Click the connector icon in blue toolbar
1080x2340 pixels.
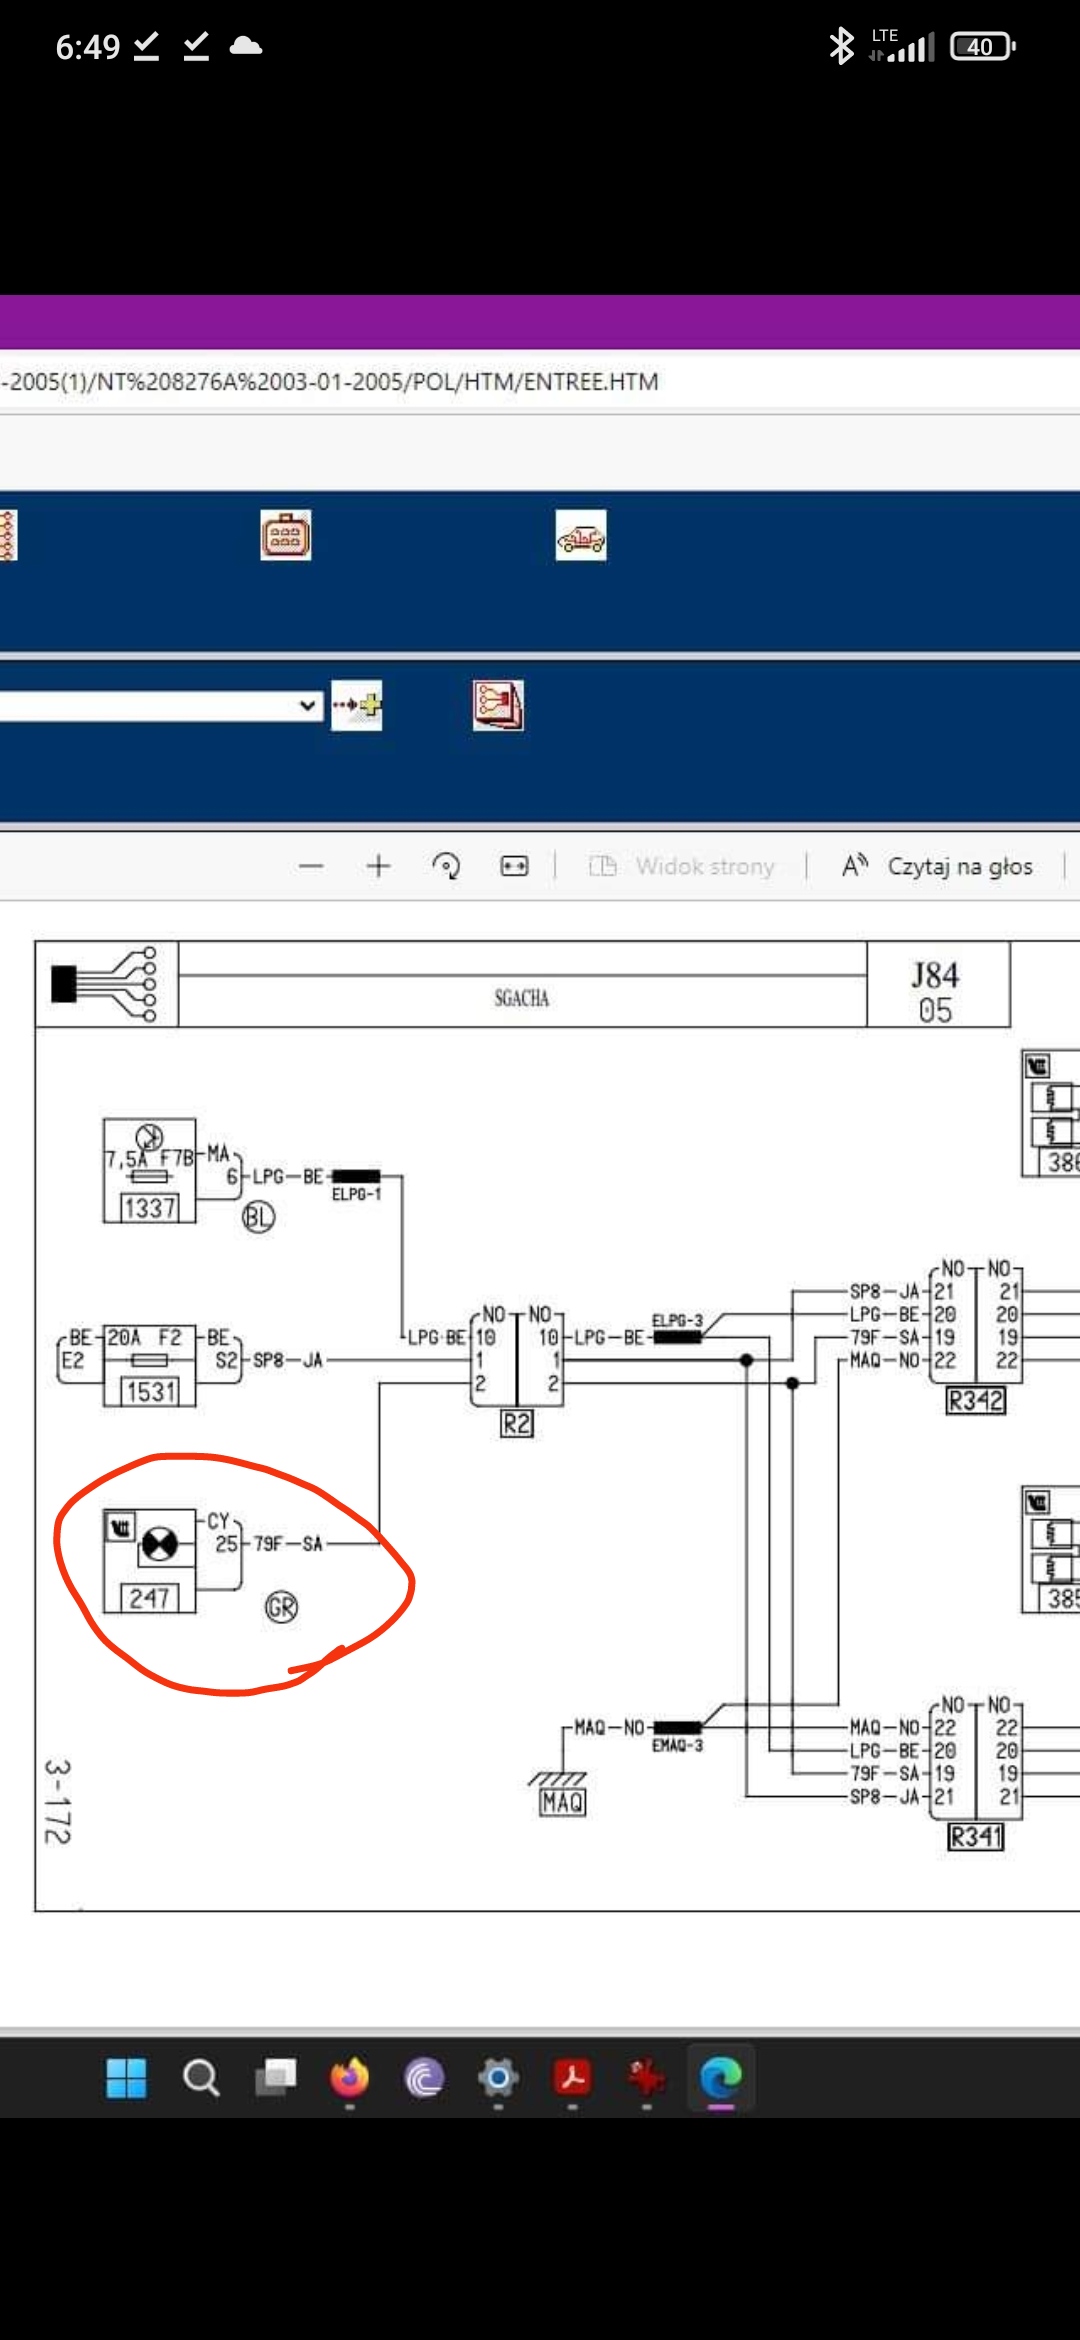point(285,535)
